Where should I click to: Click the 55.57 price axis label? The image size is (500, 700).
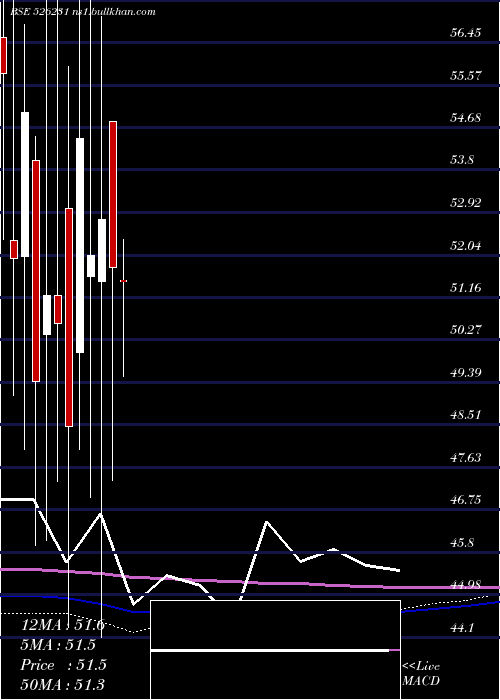coord(466,75)
